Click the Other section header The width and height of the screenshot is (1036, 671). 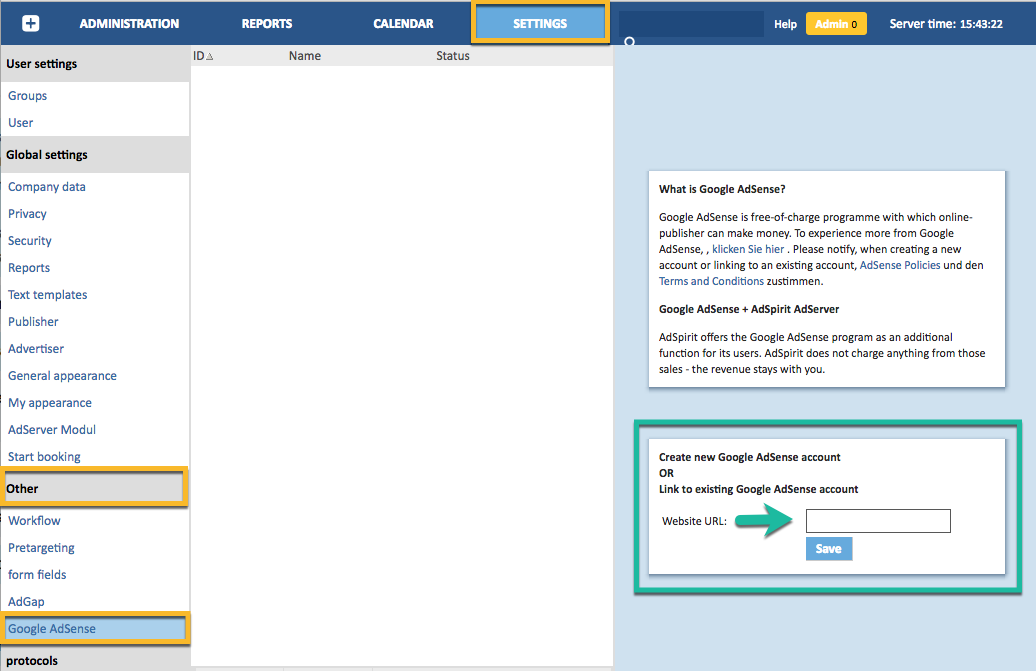[x=94, y=489]
